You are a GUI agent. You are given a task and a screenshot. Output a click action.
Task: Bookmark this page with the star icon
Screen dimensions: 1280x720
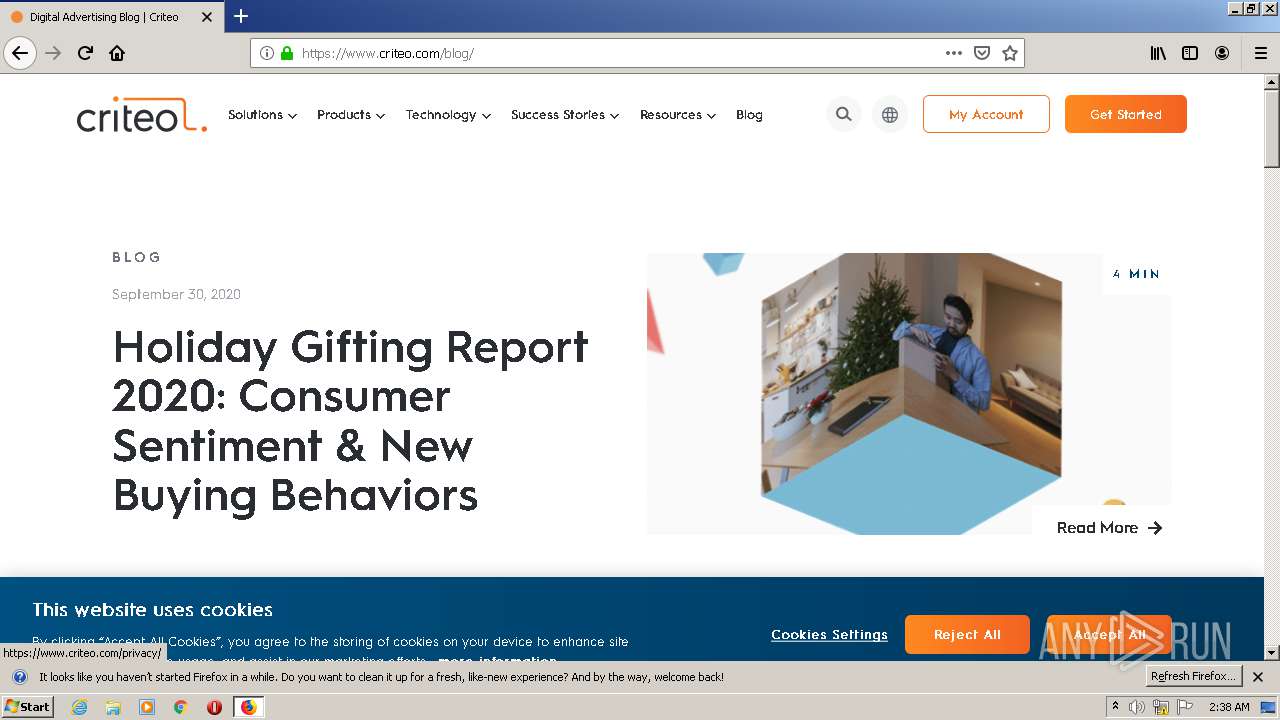[1010, 53]
